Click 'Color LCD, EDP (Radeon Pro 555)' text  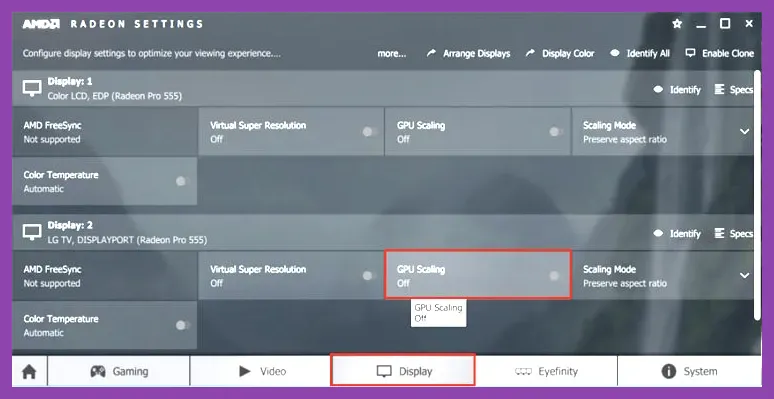115,96
